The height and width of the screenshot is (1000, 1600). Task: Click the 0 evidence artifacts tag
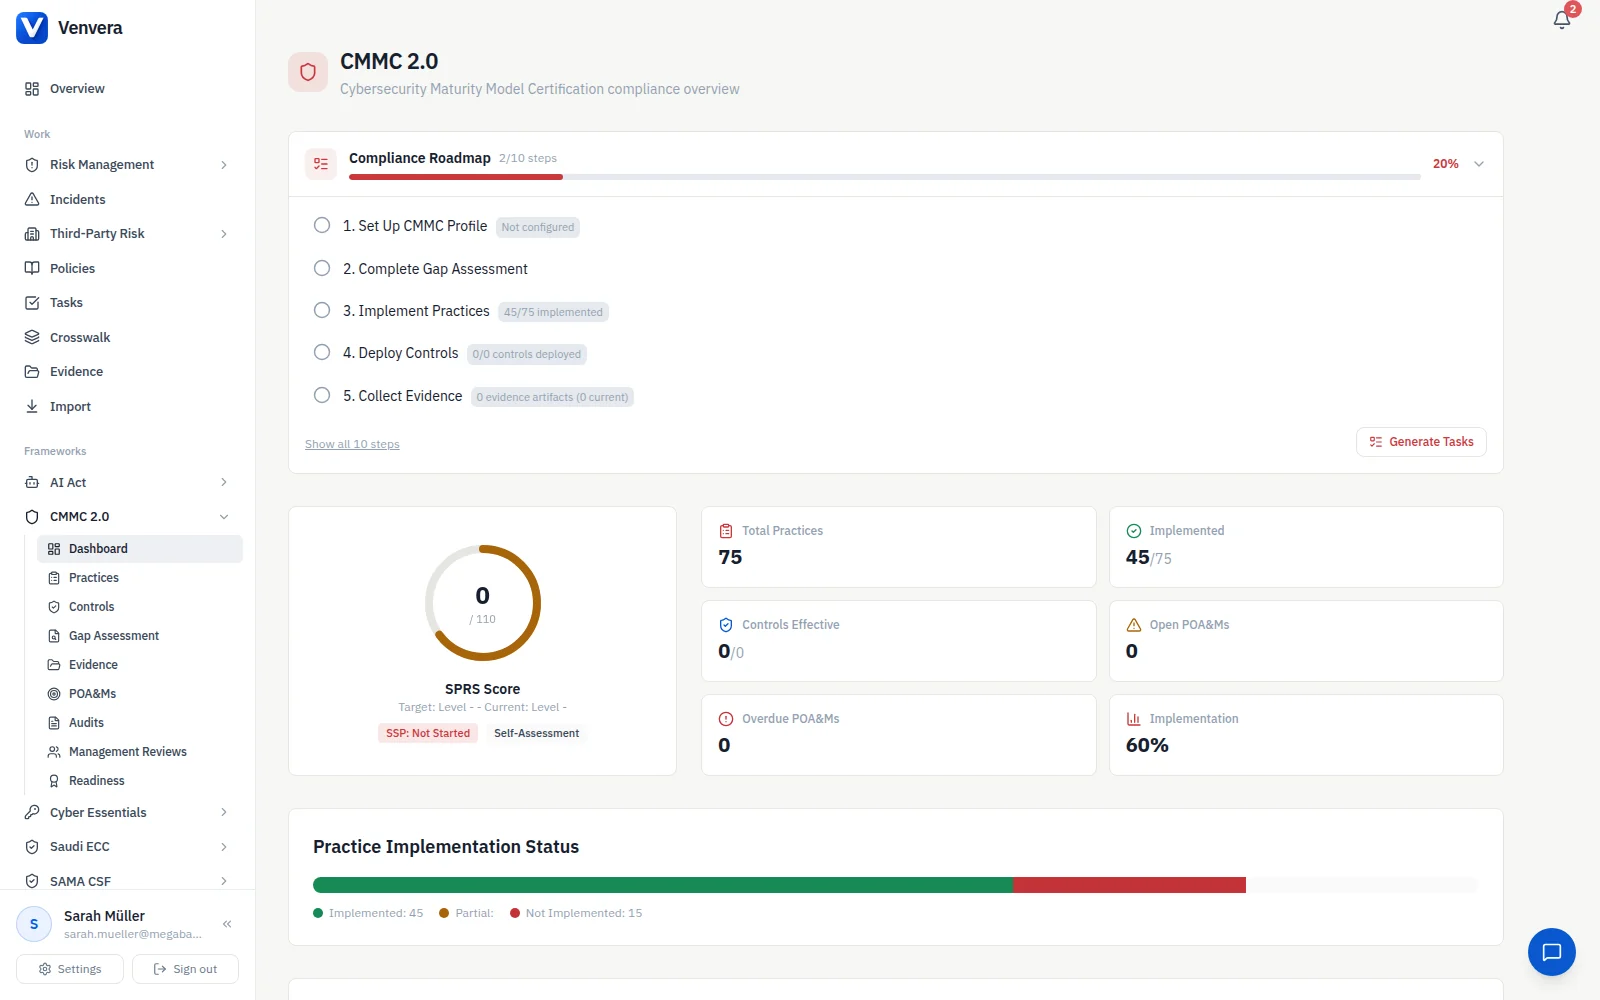pyautogui.click(x=552, y=397)
